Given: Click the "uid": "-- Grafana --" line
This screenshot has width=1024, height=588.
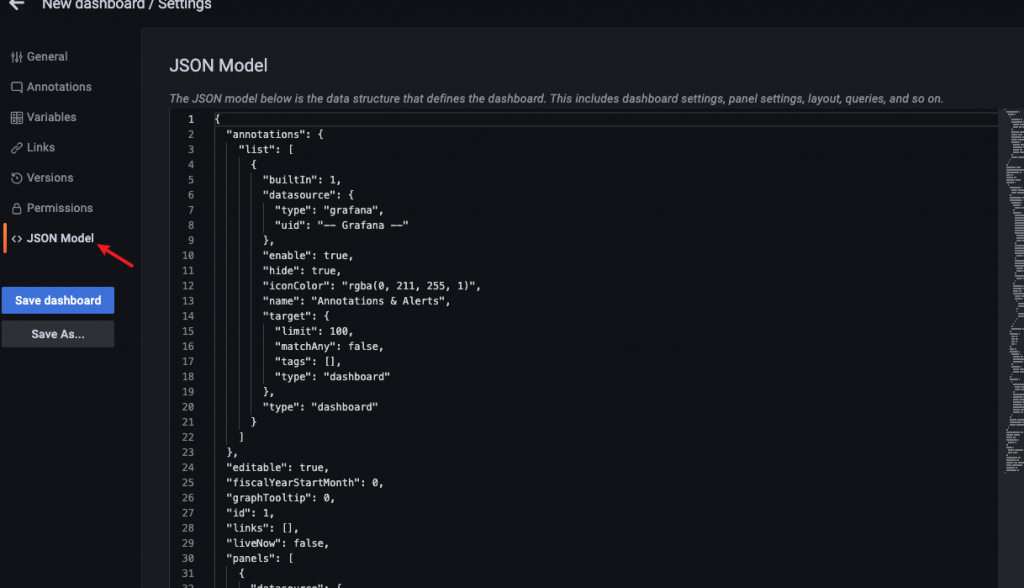Looking at the screenshot, I should tap(342, 225).
